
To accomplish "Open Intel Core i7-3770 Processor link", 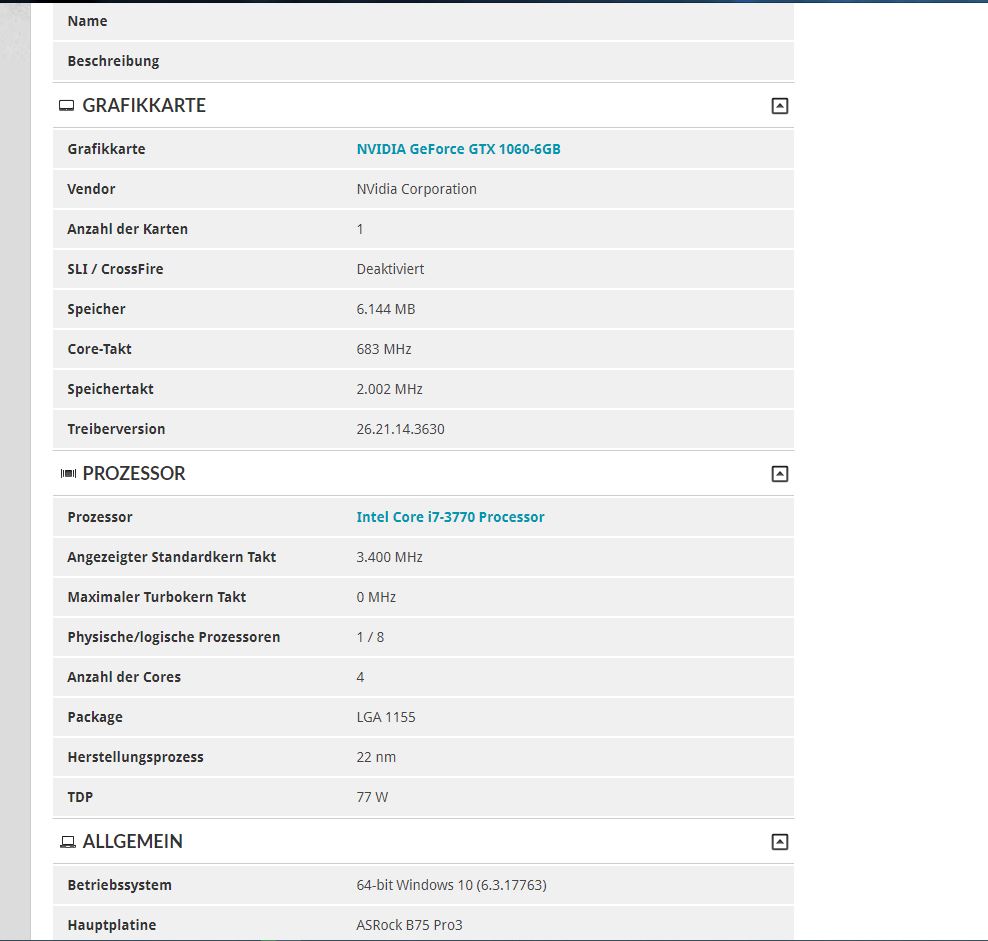I will [x=450, y=517].
